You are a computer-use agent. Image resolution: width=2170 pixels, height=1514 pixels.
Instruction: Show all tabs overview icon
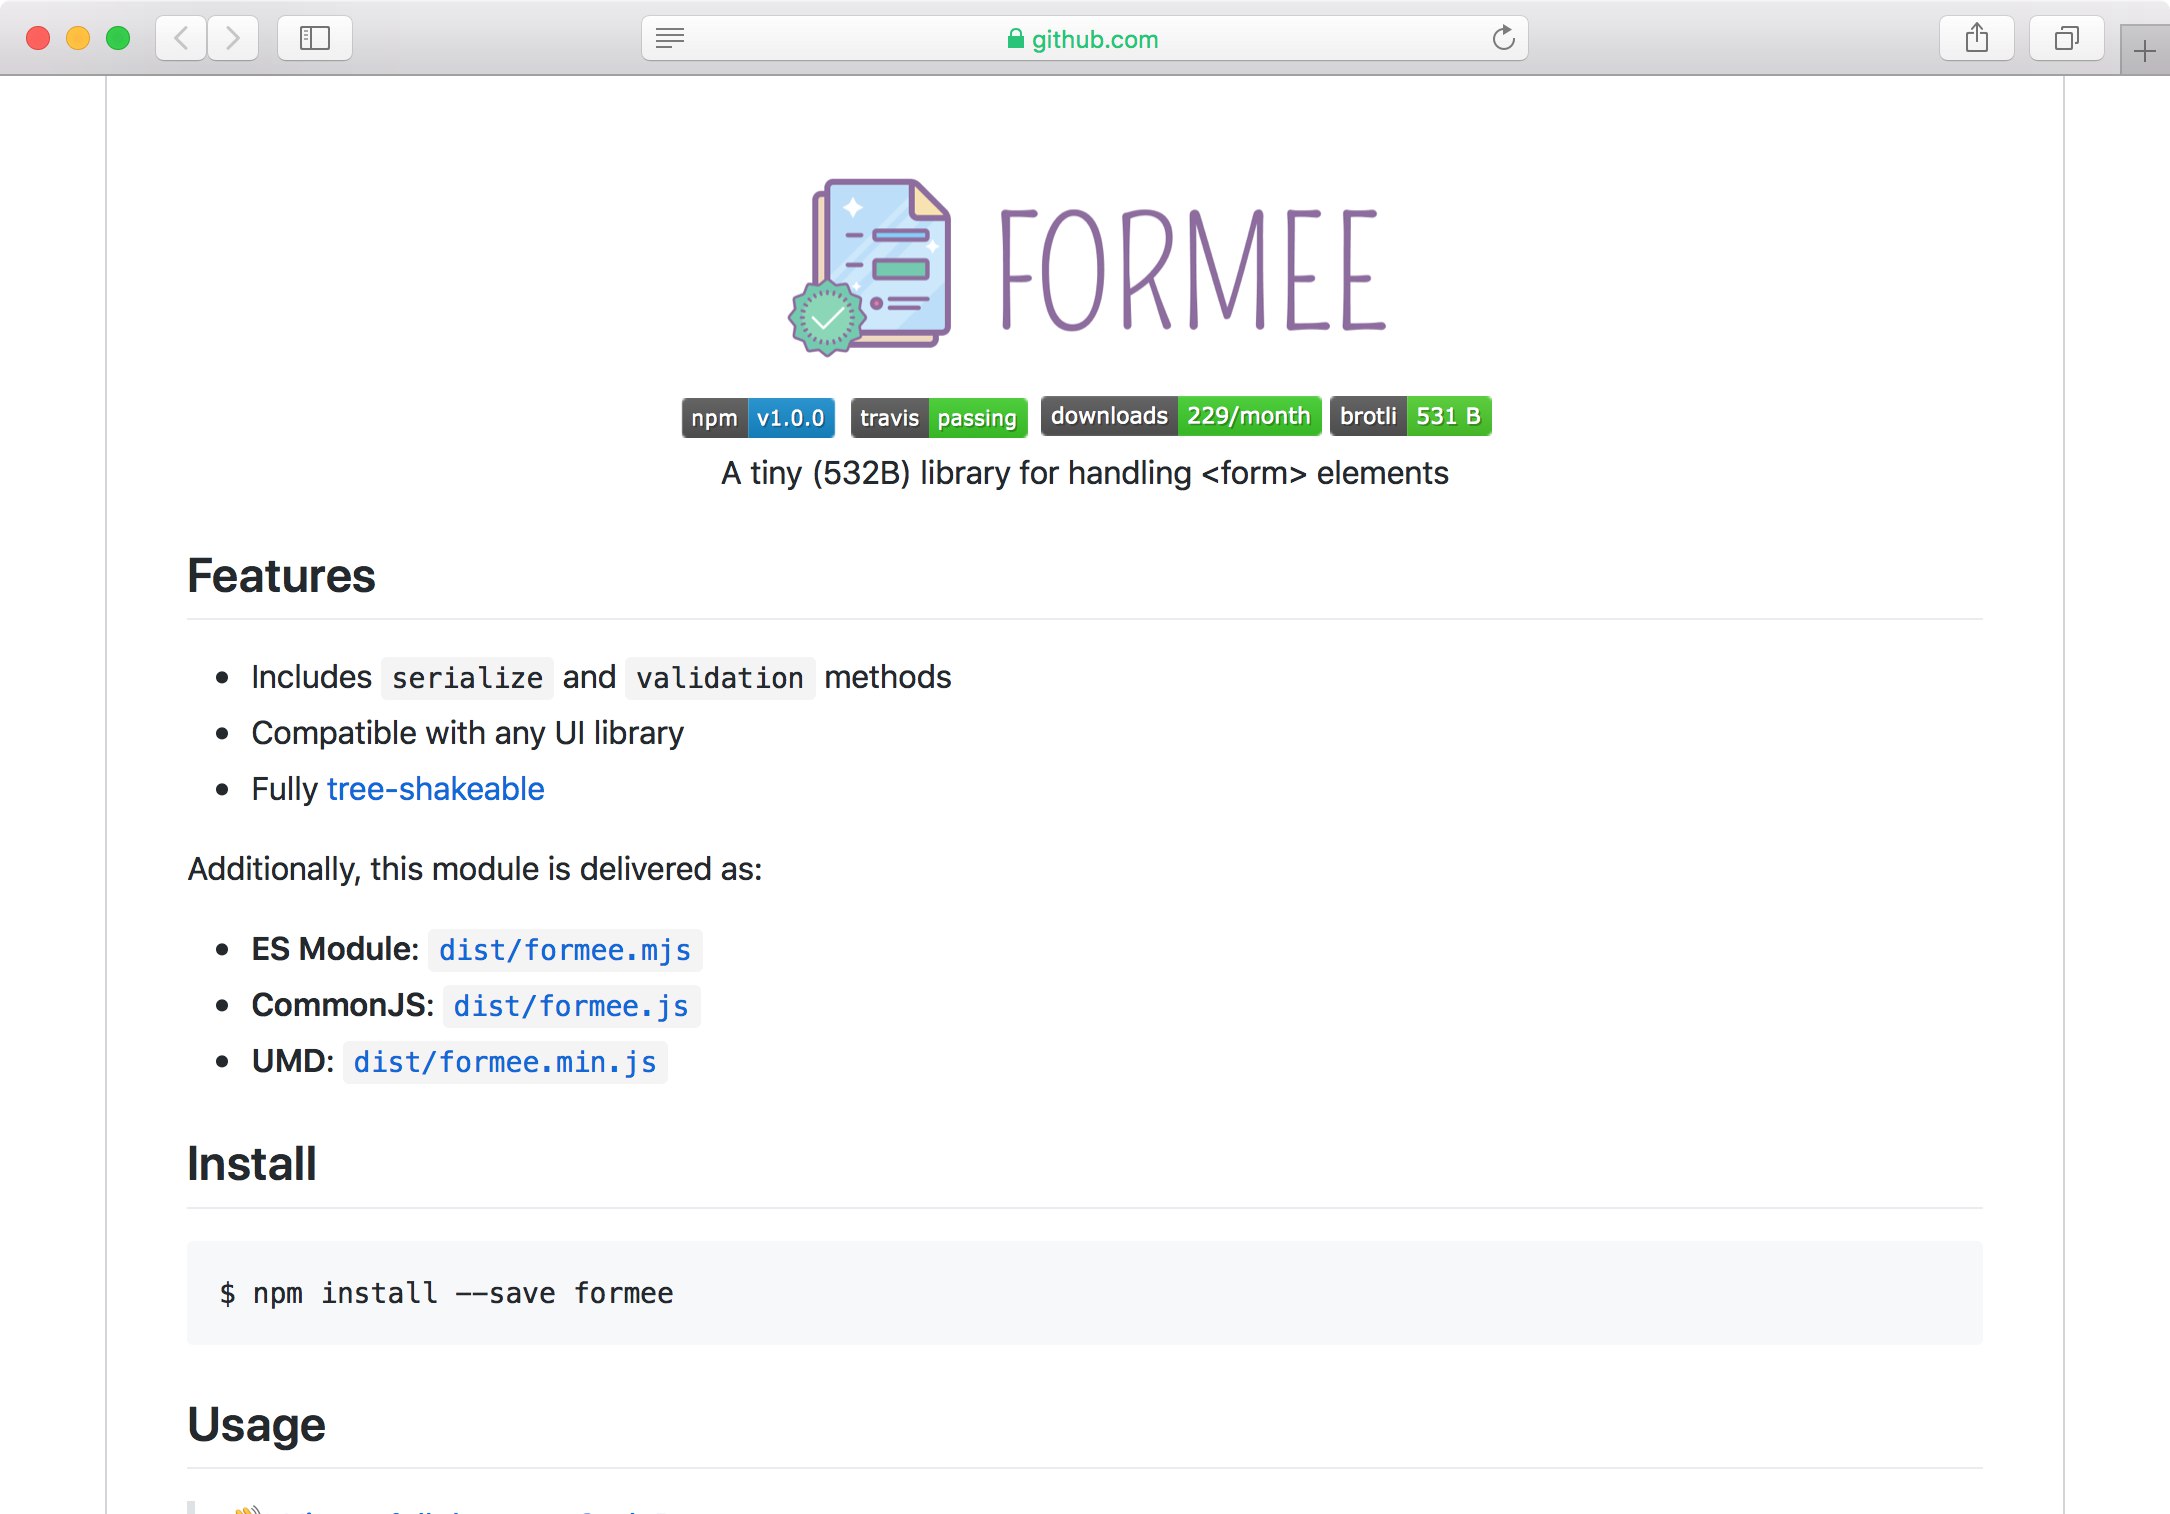click(x=2067, y=38)
